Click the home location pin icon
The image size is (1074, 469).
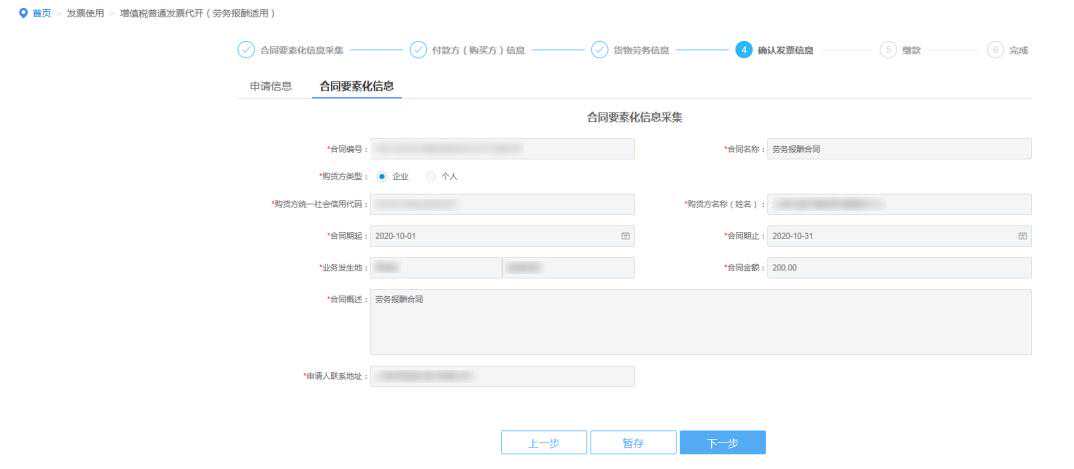pyautogui.click(x=10, y=12)
